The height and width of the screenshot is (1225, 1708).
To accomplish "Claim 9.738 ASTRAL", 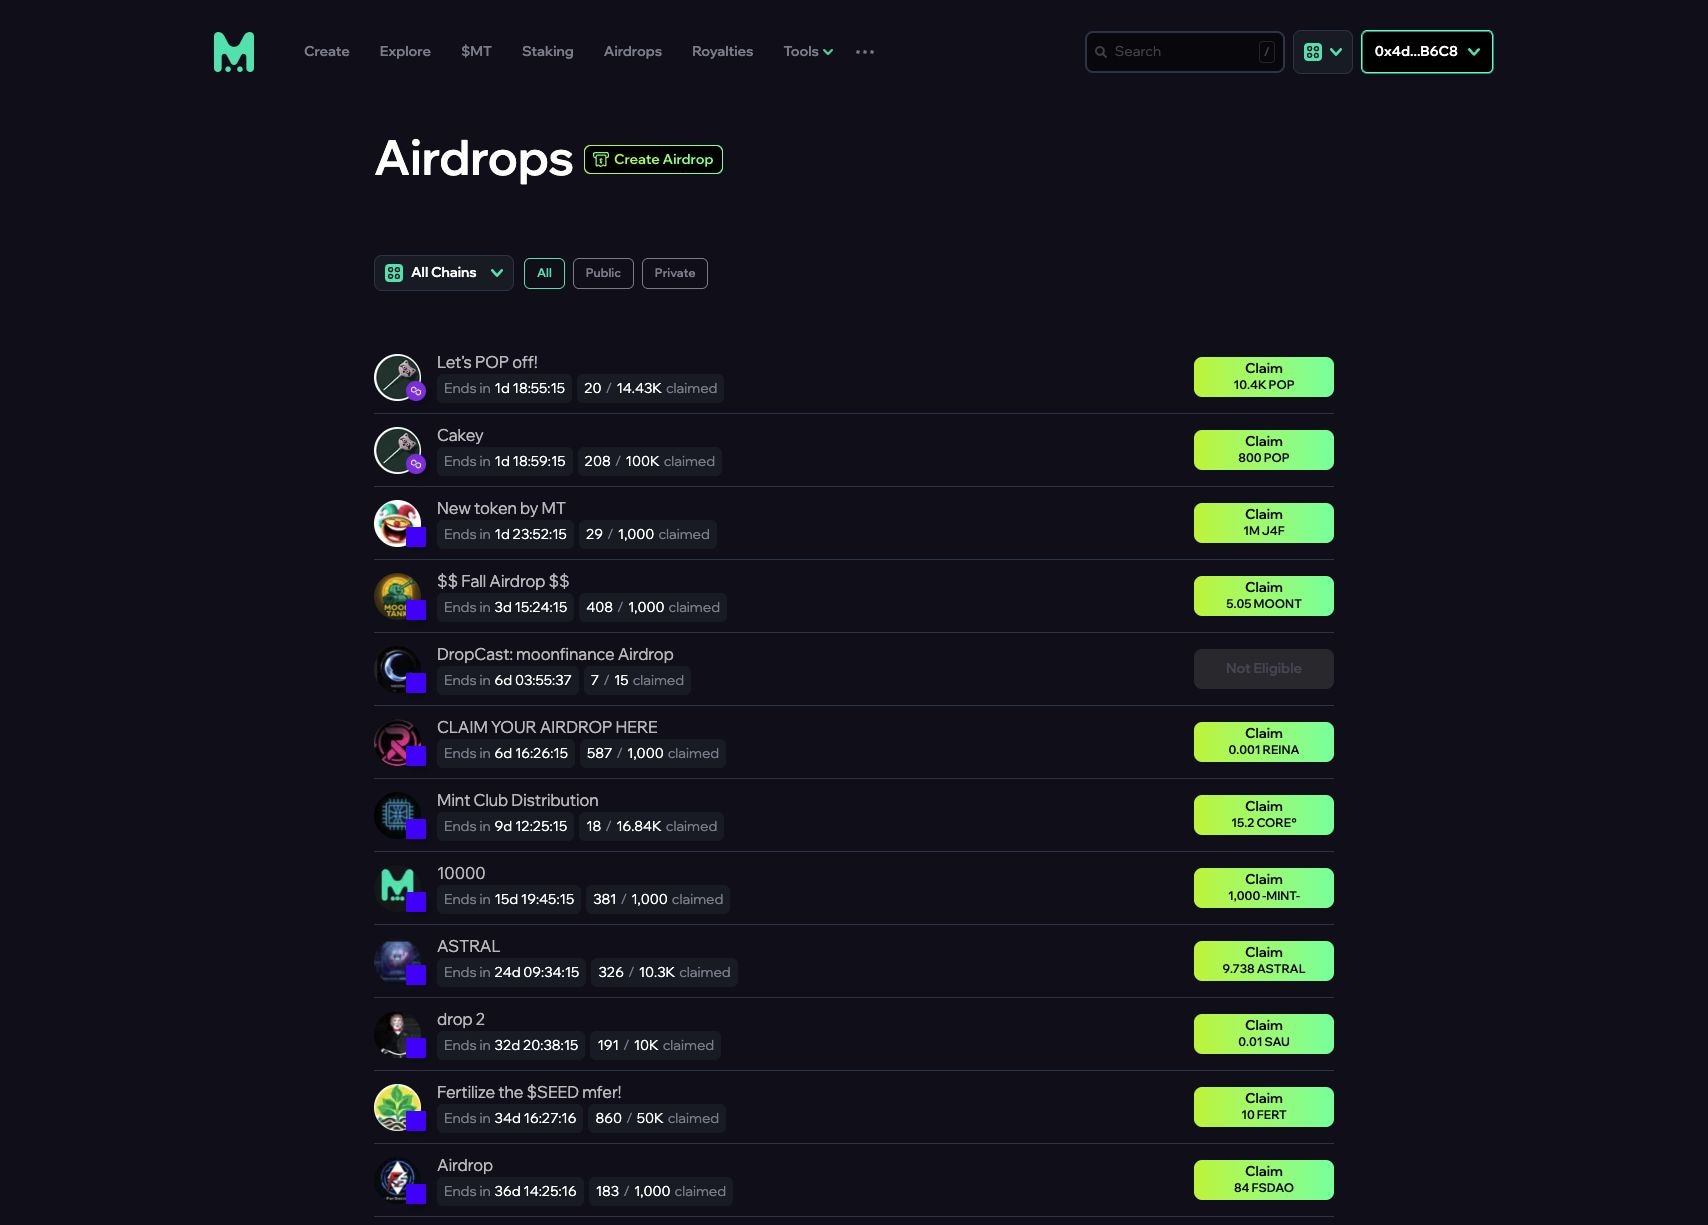I will pos(1264,961).
